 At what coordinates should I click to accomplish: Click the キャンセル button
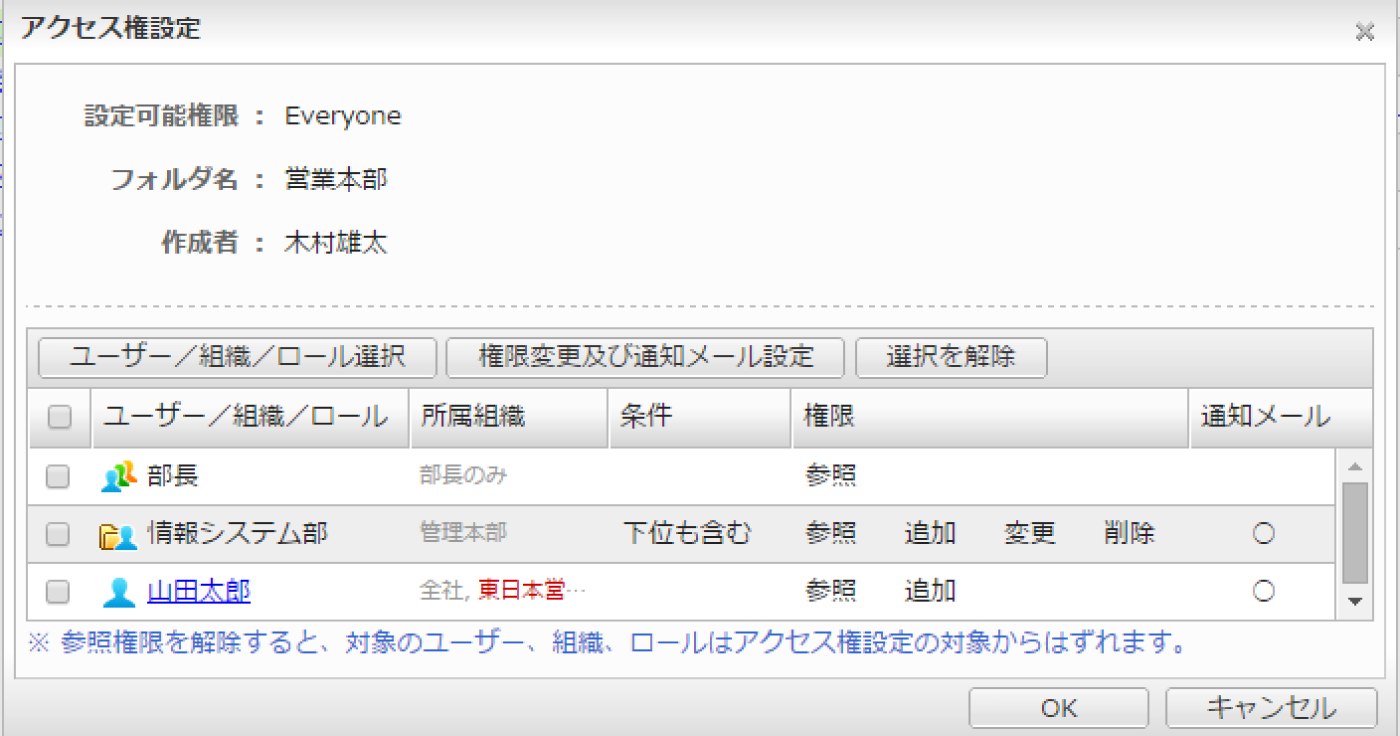pyautogui.click(x=1271, y=708)
